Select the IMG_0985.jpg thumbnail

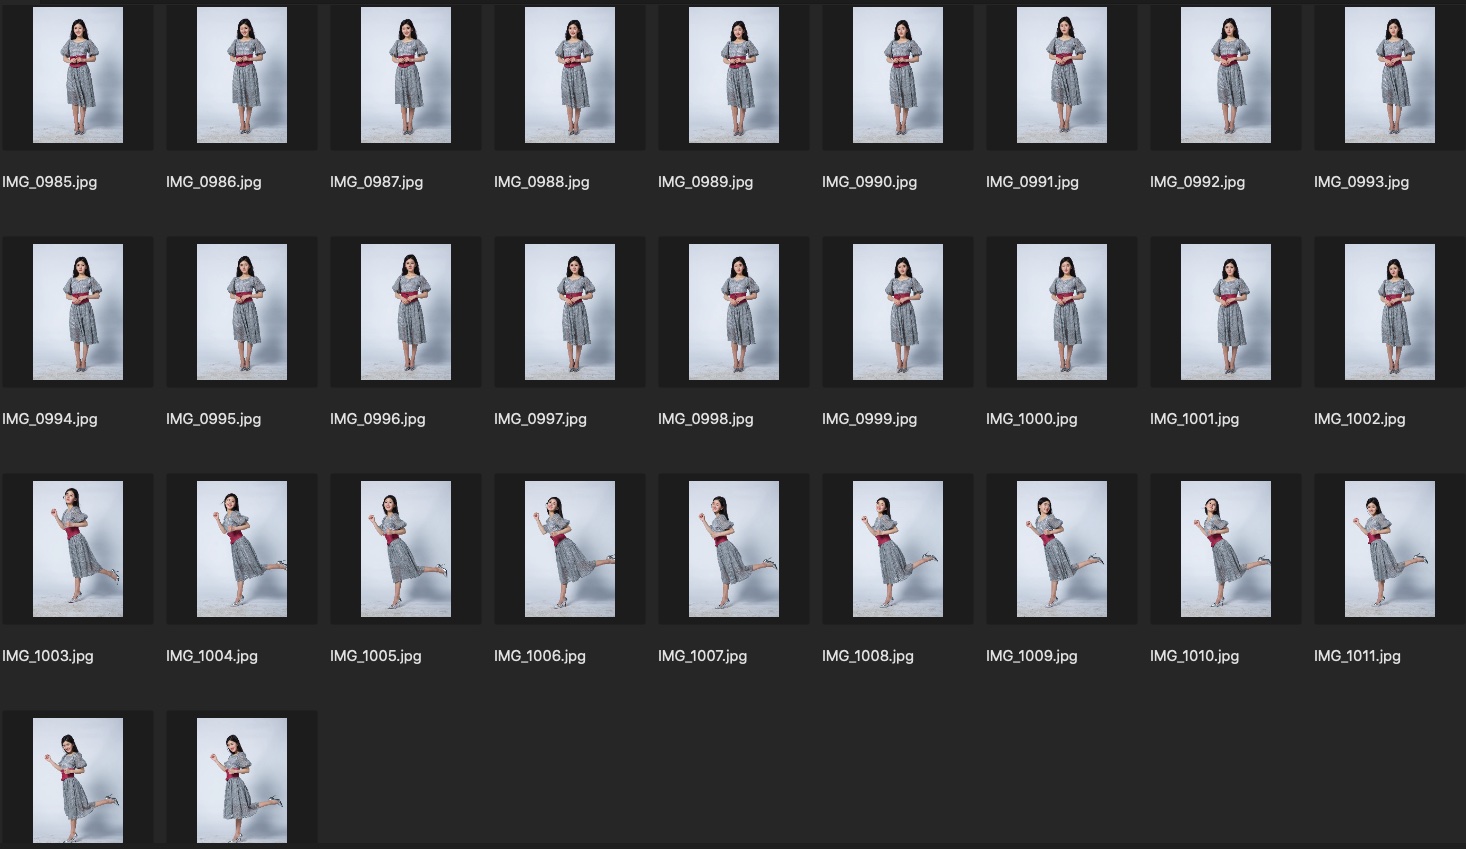[x=78, y=75]
